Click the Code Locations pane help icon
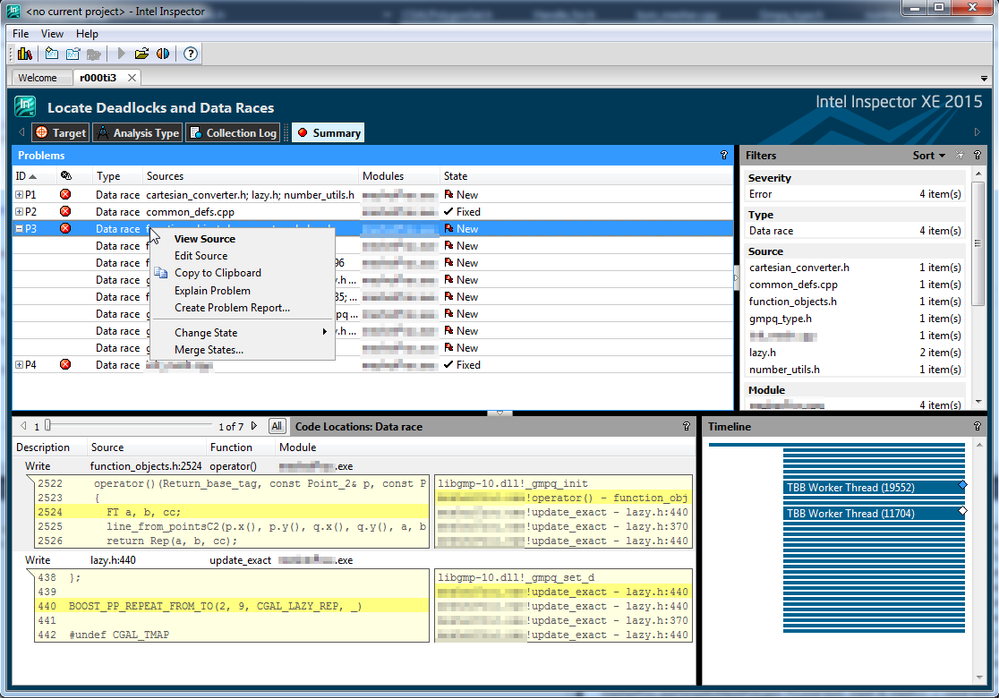The width and height of the screenshot is (999, 698). tap(686, 426)
